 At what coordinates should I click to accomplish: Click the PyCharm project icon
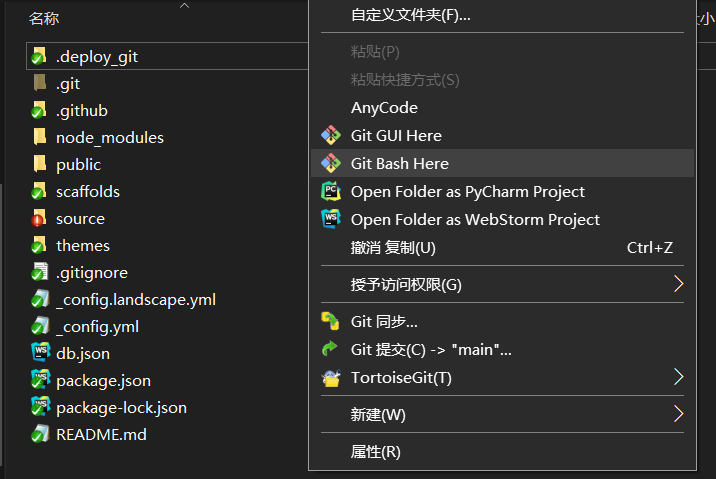click(331, 191)
